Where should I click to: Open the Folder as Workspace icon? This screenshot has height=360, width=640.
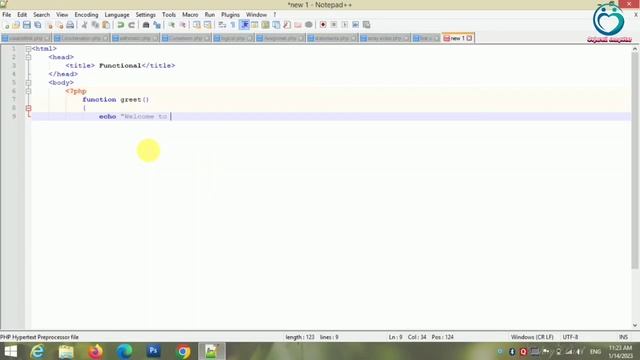click(x=298, y=25)
